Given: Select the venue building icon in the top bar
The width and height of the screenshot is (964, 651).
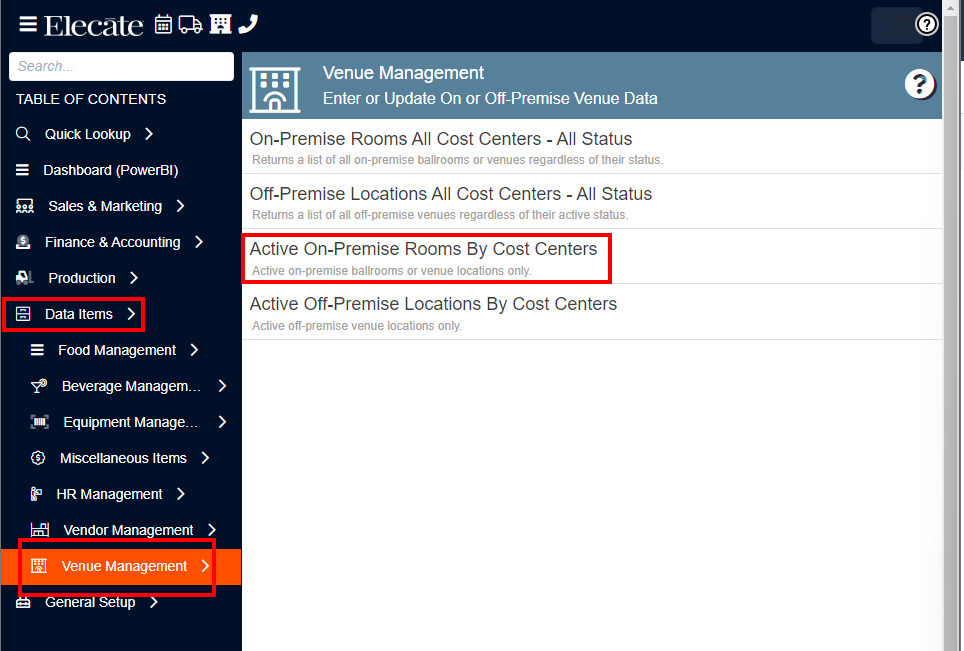Looking at the screenshot, I should 219,24.
